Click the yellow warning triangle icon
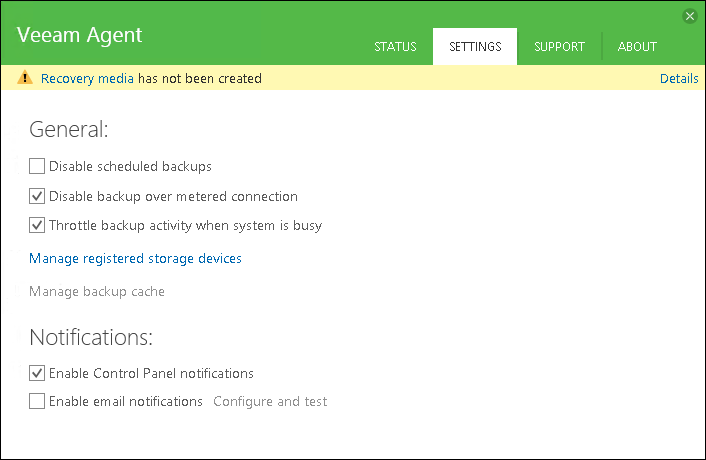Image resolution: width=706 pixels, height=460 pixels. (x=24, y=78)
